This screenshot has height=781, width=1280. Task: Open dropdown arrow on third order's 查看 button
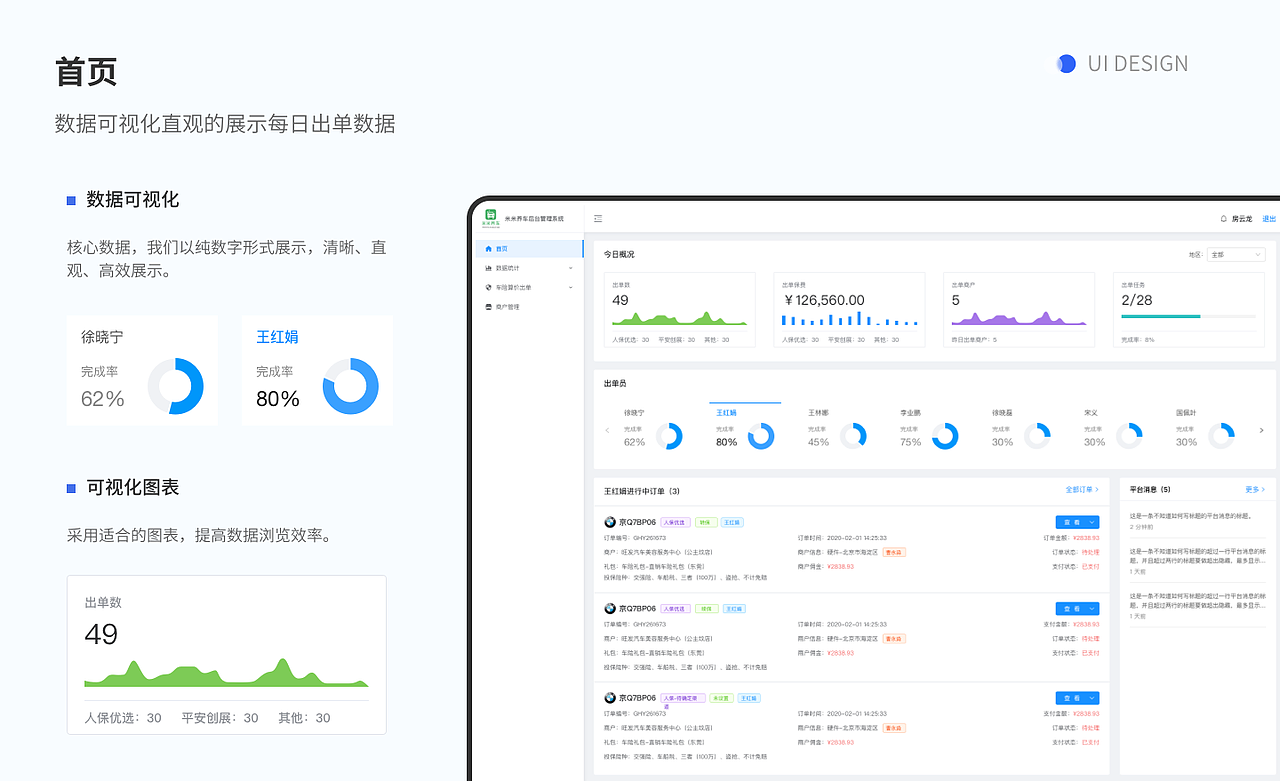click(x=1093, y=698)
